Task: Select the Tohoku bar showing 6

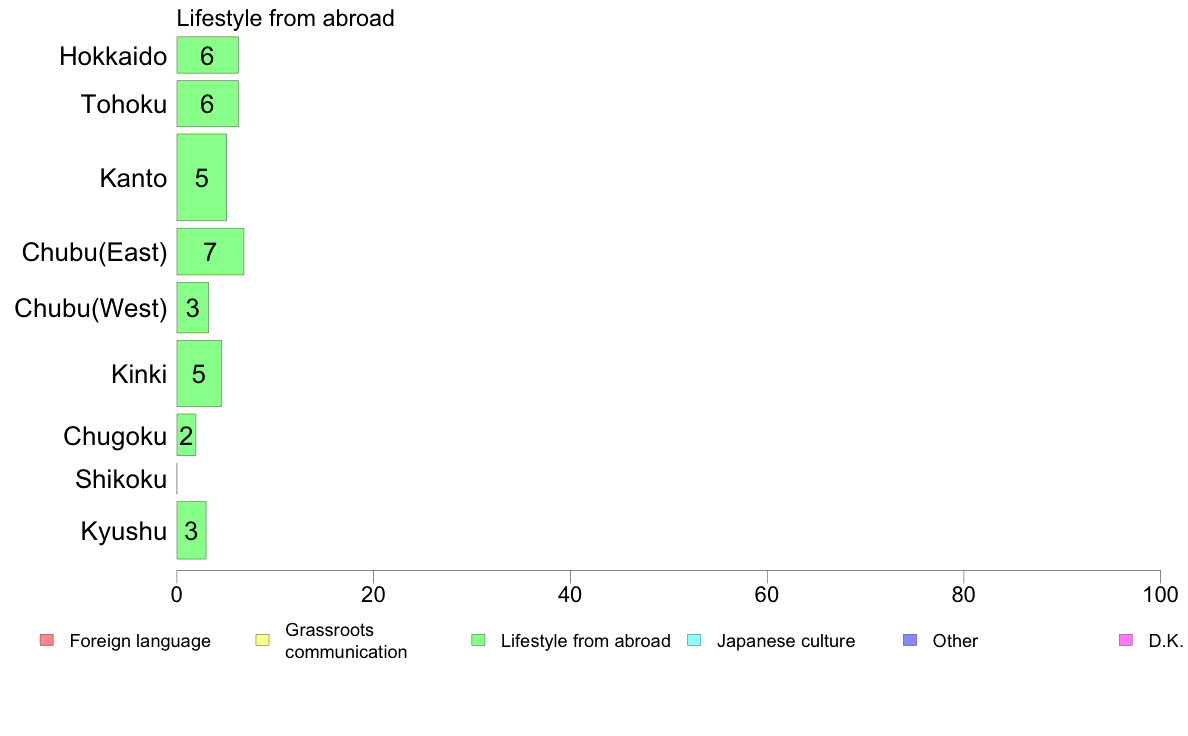Action: 208,104
